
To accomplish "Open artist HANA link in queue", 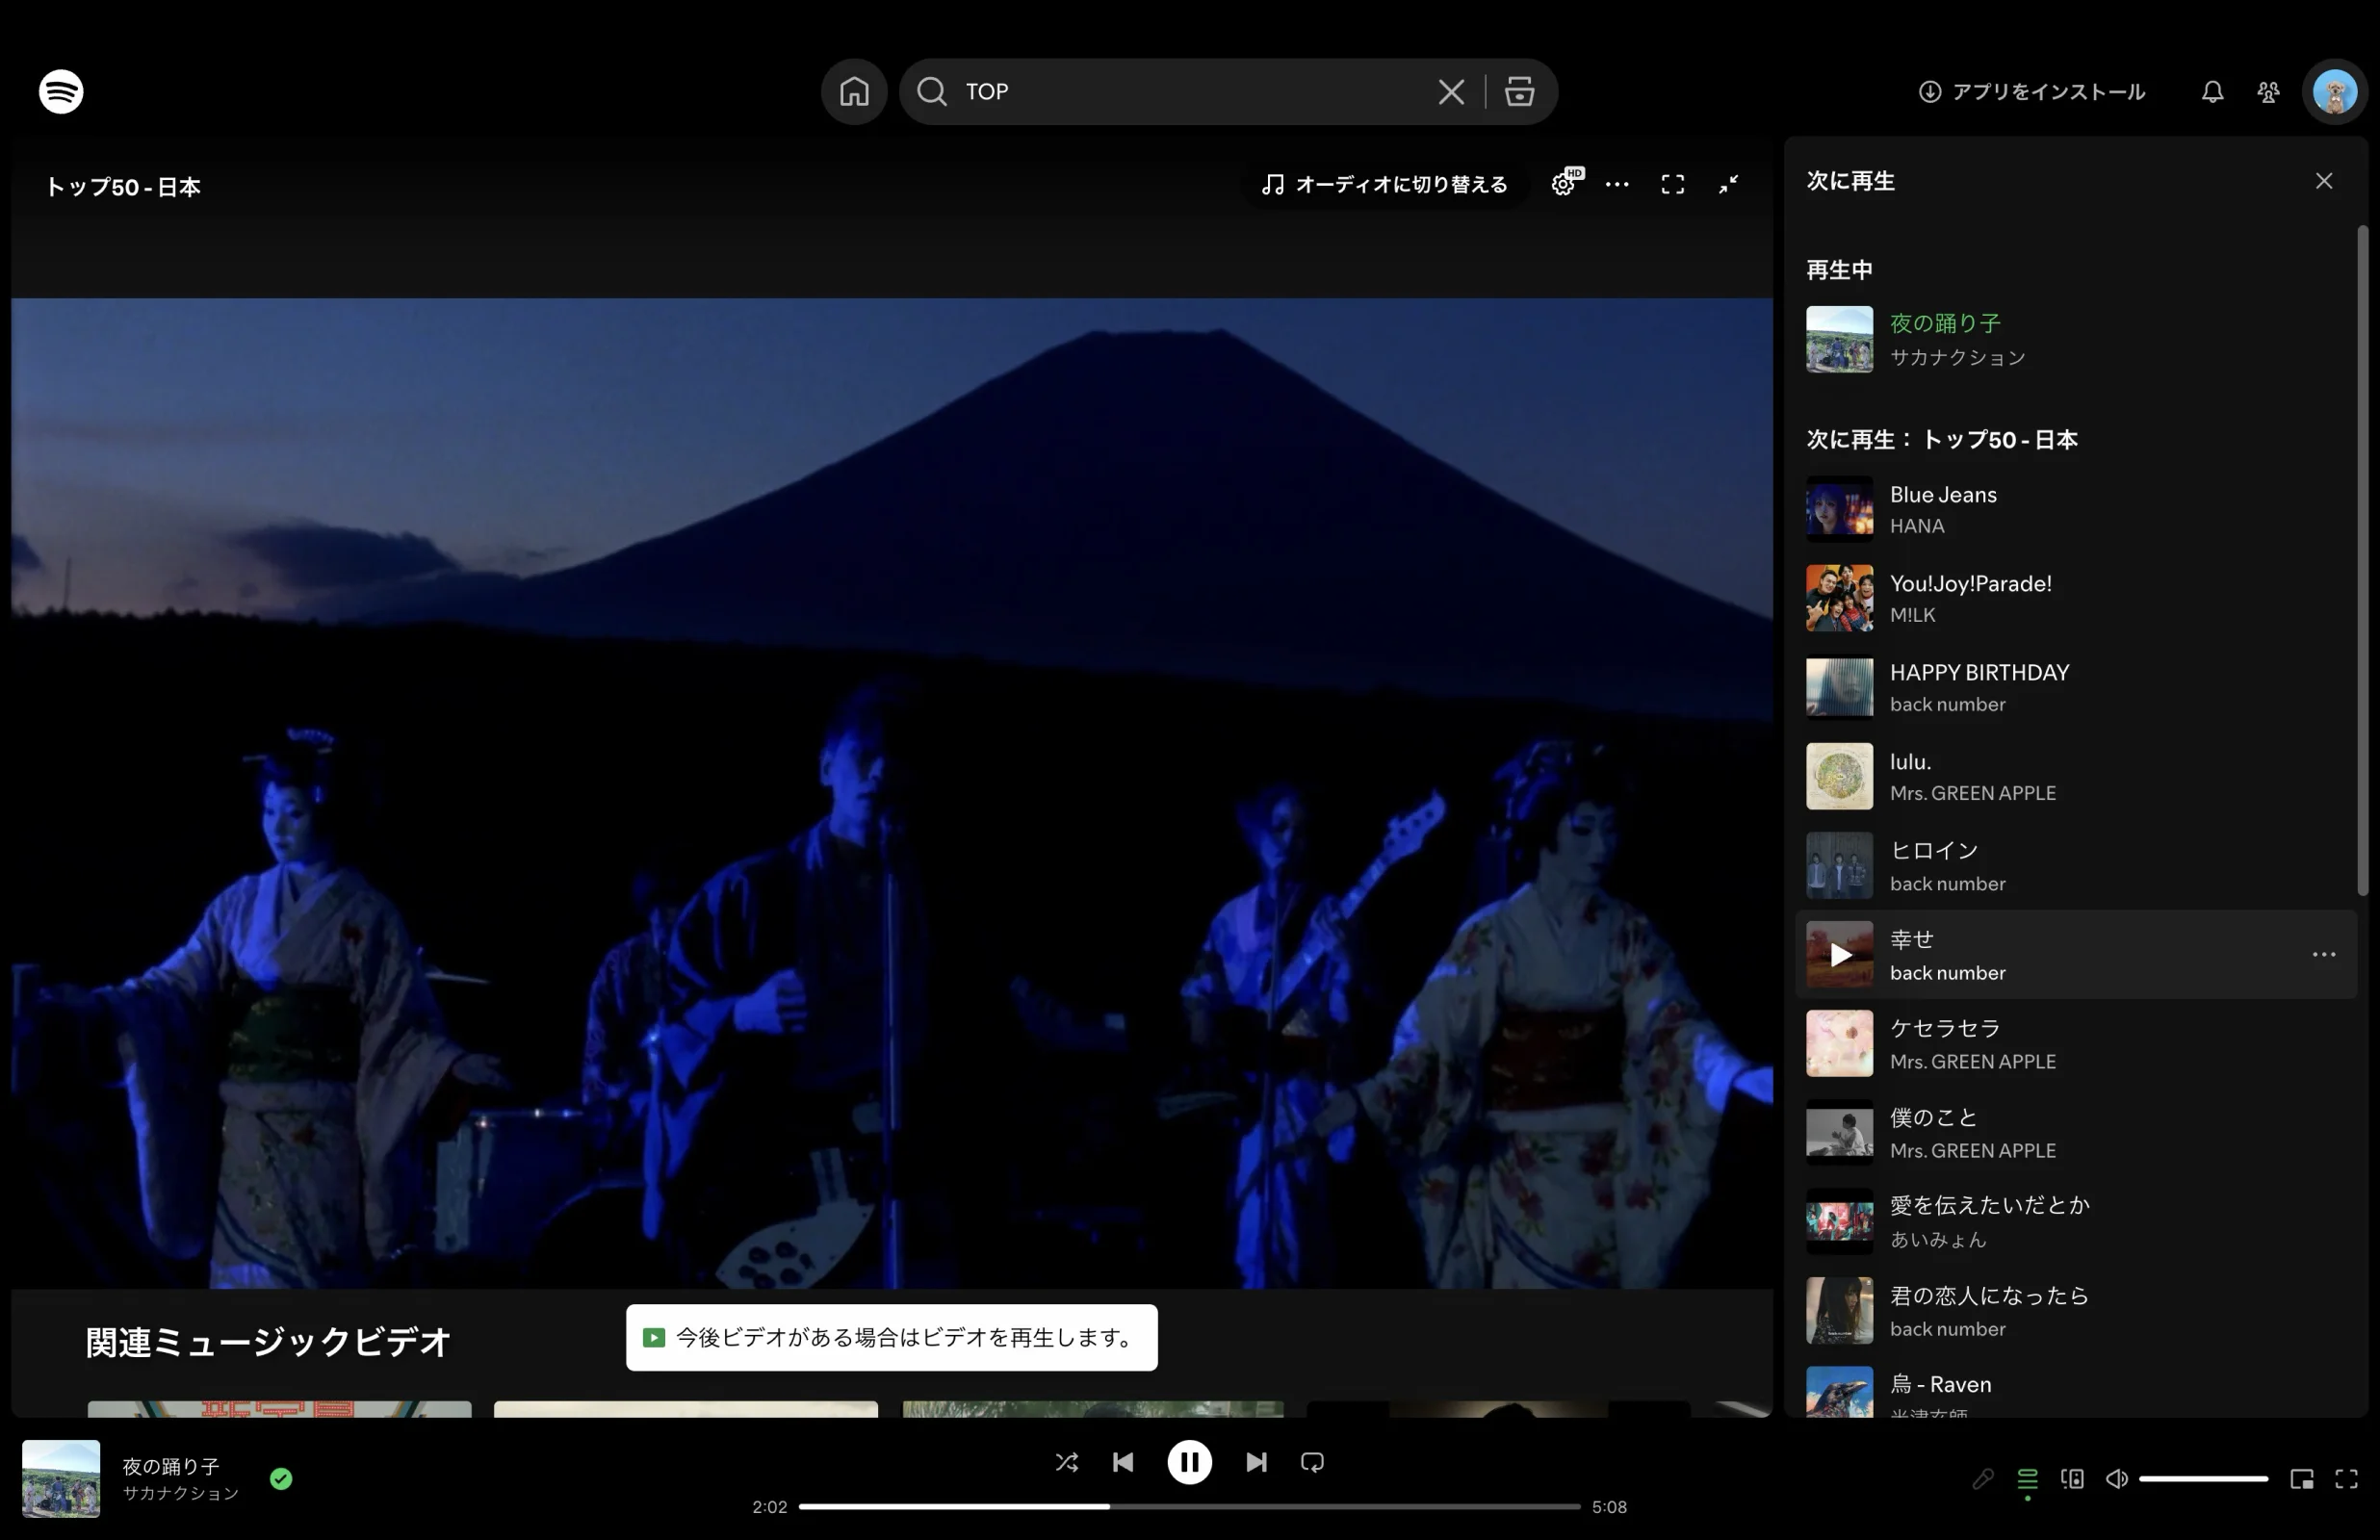I will click(1916, 526).
